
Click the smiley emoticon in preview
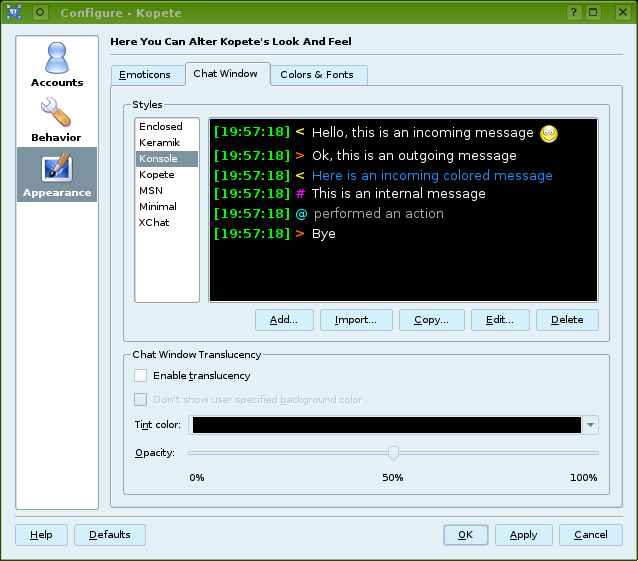pyautogui.click(x=548, y=134)
